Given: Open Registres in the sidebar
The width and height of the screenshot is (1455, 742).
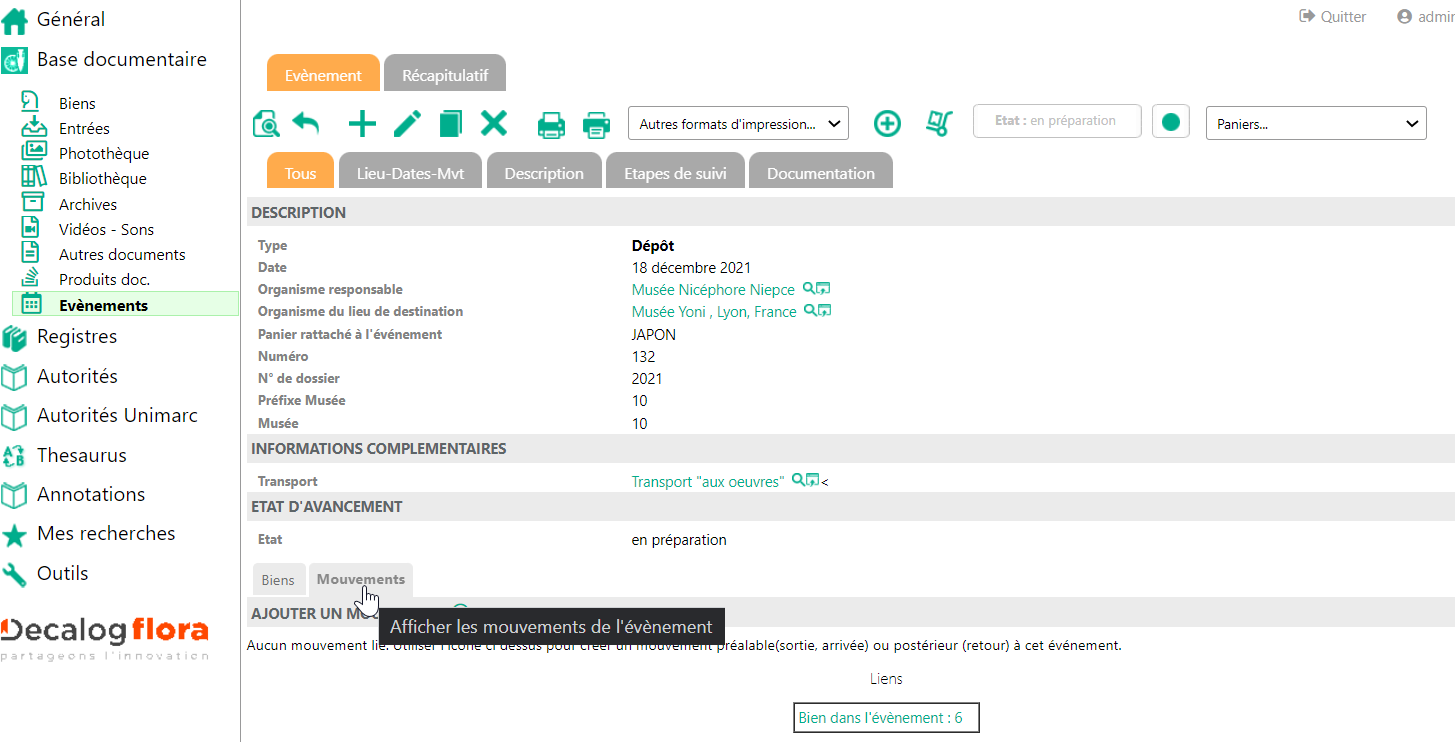Looking at the screenshot, I should tap(76, 337).
